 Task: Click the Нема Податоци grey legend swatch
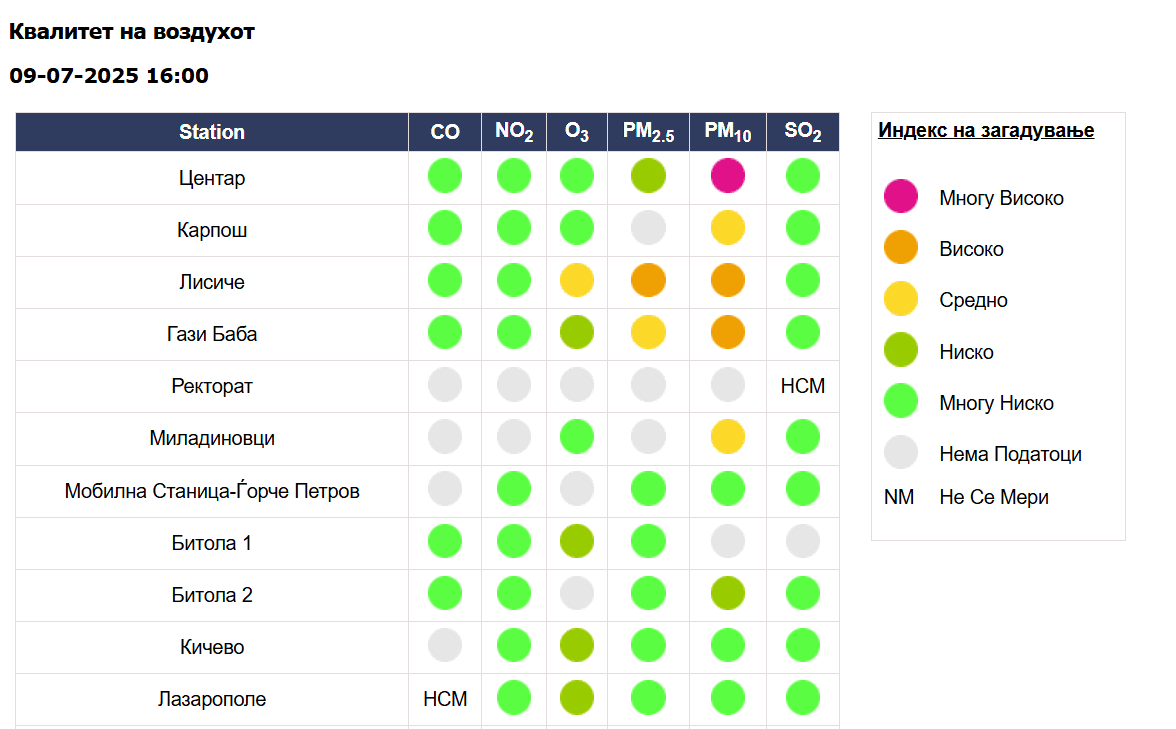pyautogui.click(x=900, y=453)
